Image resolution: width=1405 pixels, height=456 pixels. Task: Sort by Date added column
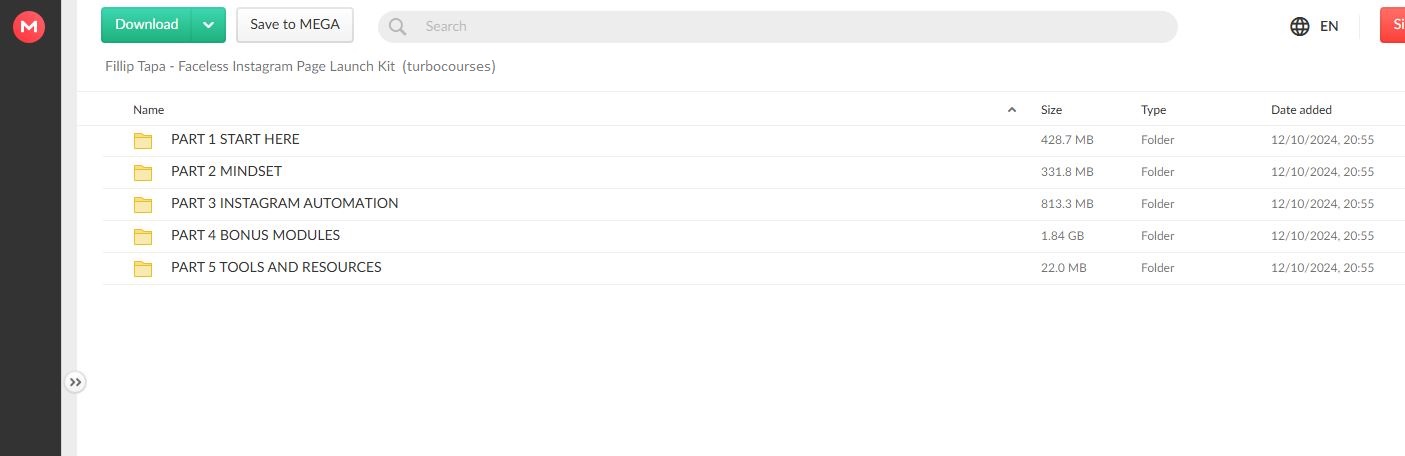[x=1301, y=110]
